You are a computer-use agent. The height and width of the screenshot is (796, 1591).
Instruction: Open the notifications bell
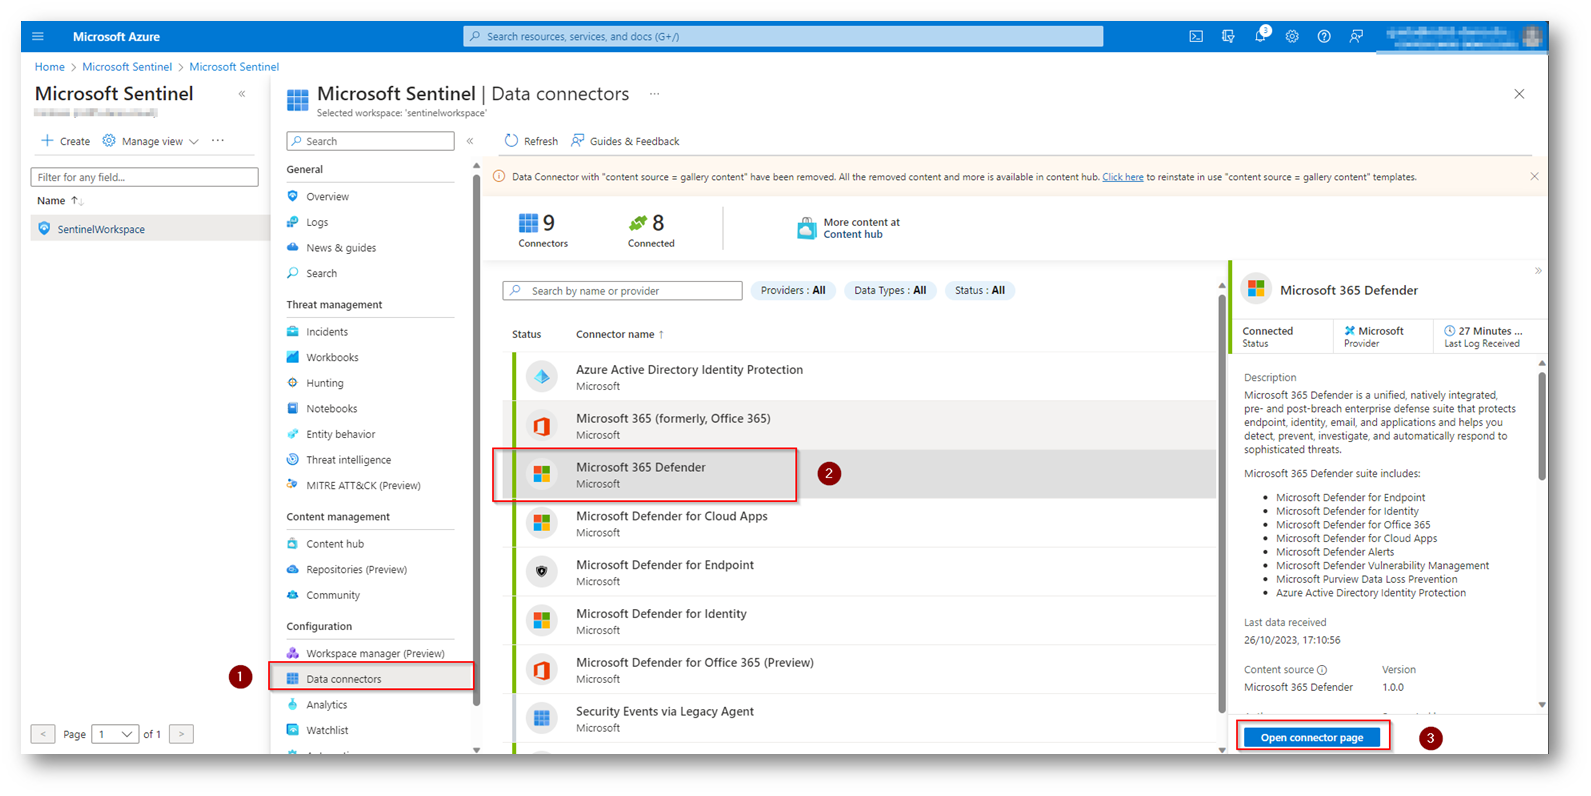coord(1260,36)
